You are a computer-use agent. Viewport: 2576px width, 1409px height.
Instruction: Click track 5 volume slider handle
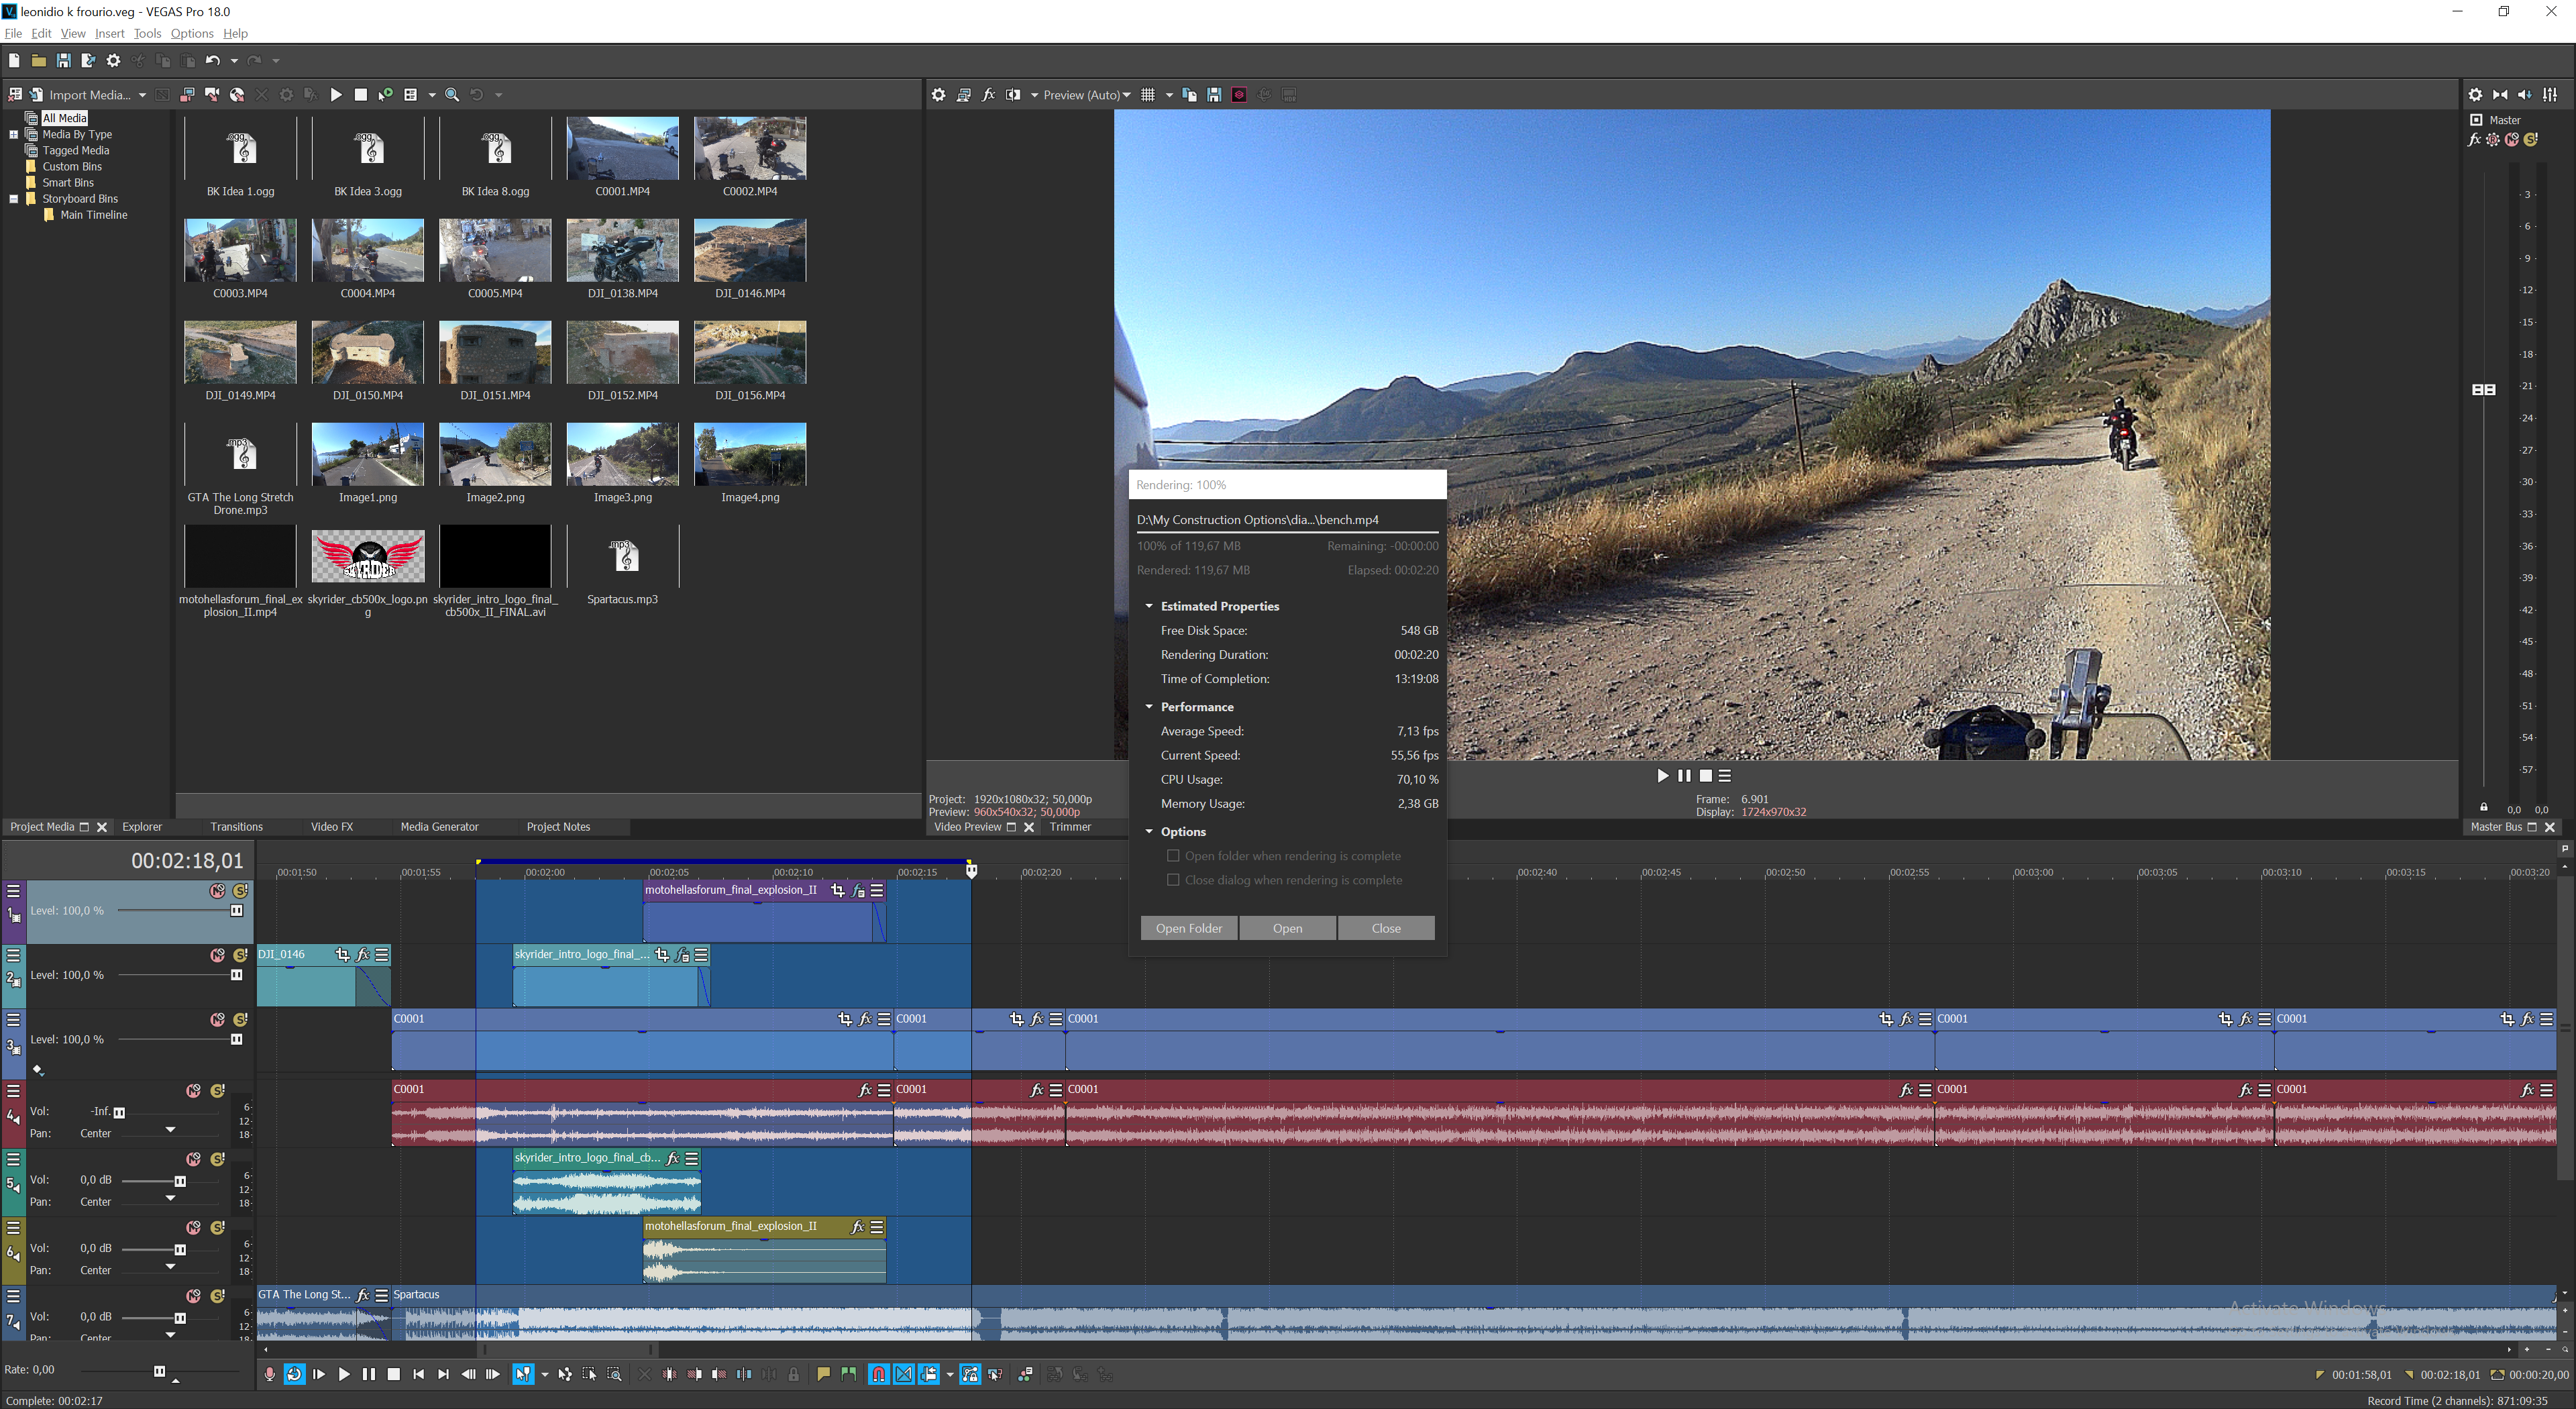pyautogui.click(x=180, y=1181)
